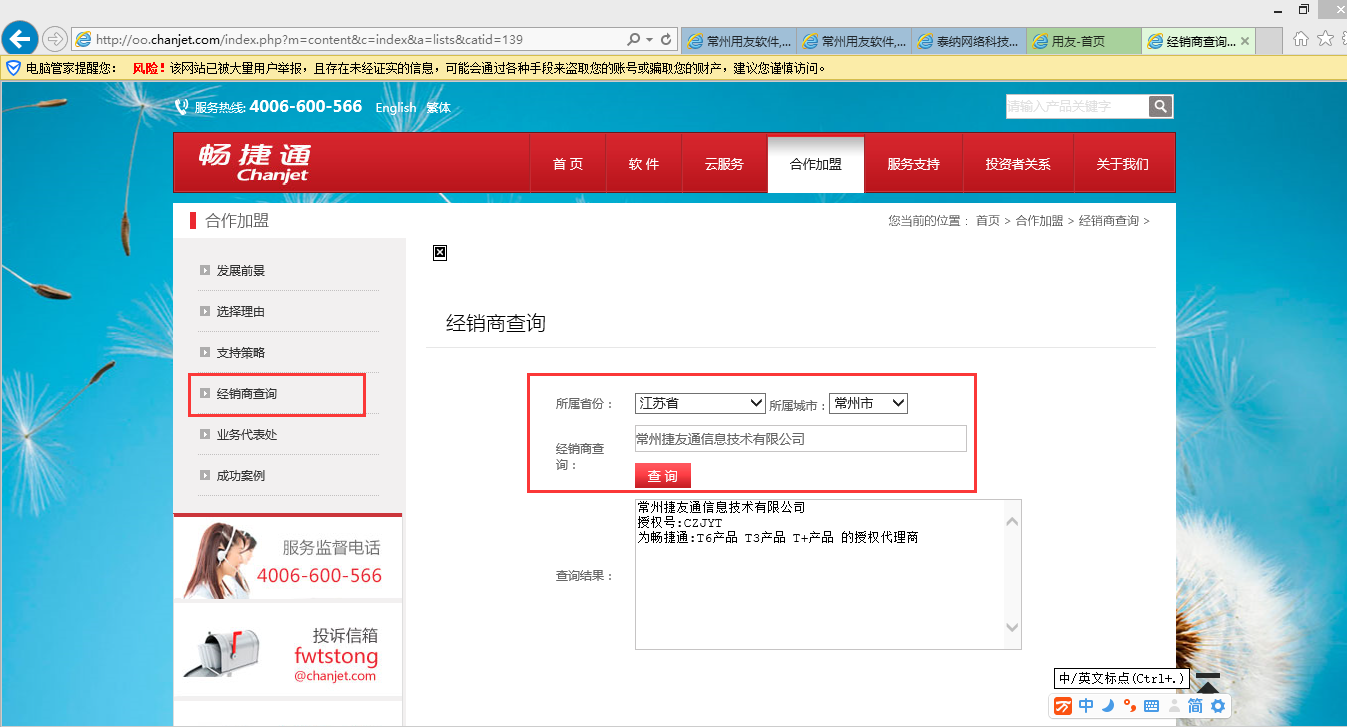Open the 云服务 navigation menu
The width and height of the screenshot is (1347, 727).
724,164
